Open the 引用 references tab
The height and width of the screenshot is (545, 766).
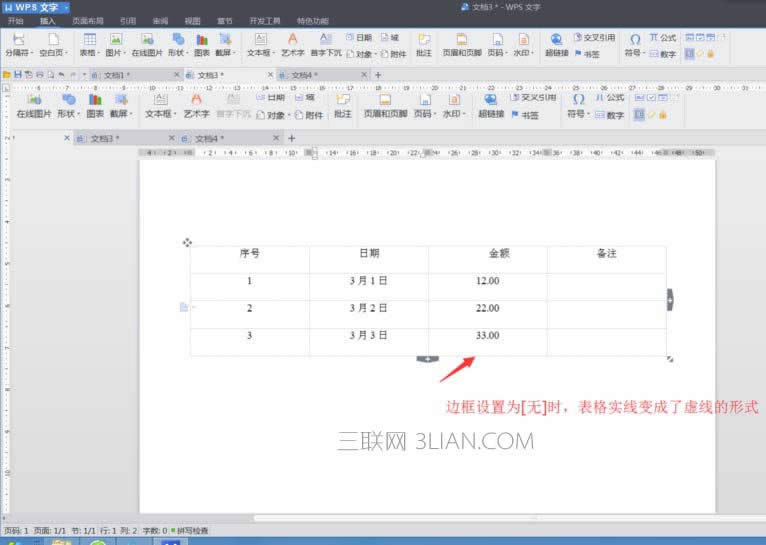click(x=128, y=21)
